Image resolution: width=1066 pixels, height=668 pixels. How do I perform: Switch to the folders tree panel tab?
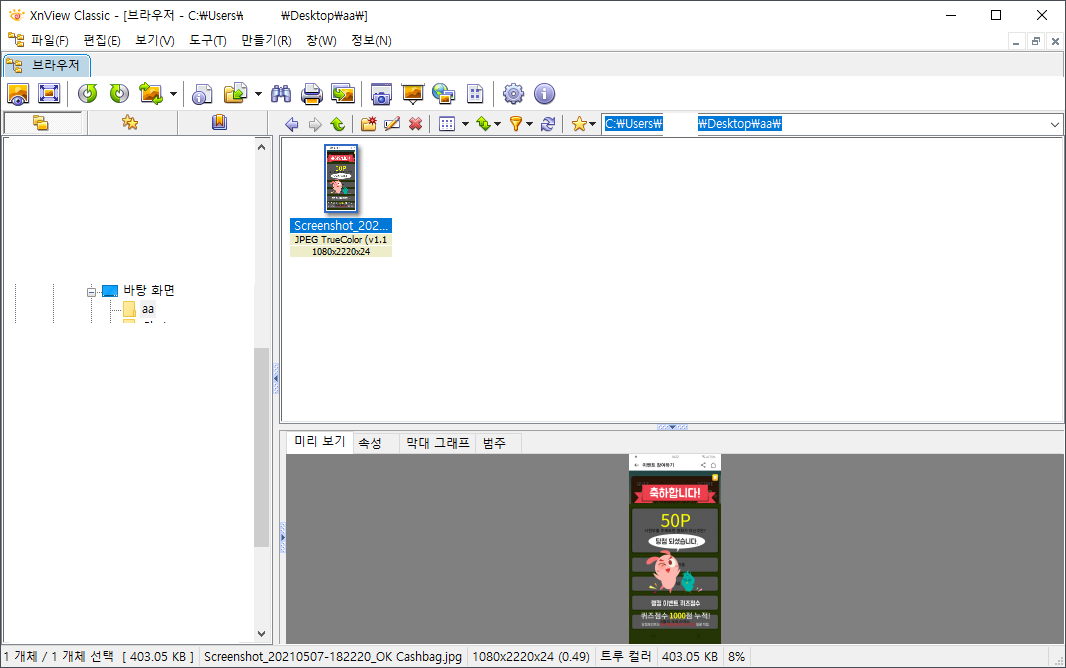click(x=41, y=123)
